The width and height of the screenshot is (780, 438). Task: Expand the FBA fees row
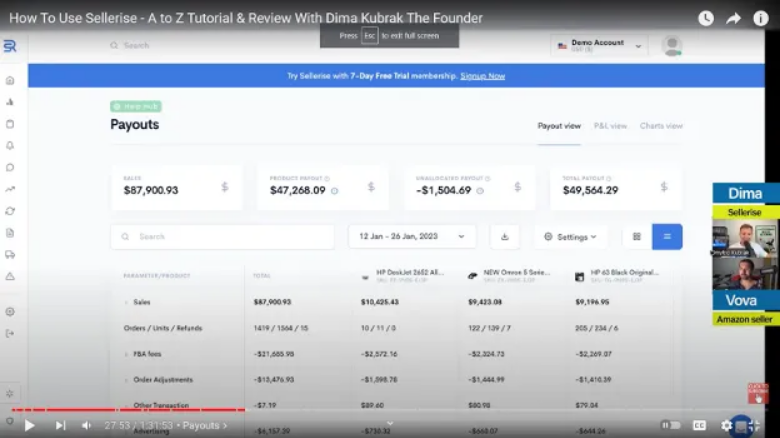[126, 354]
